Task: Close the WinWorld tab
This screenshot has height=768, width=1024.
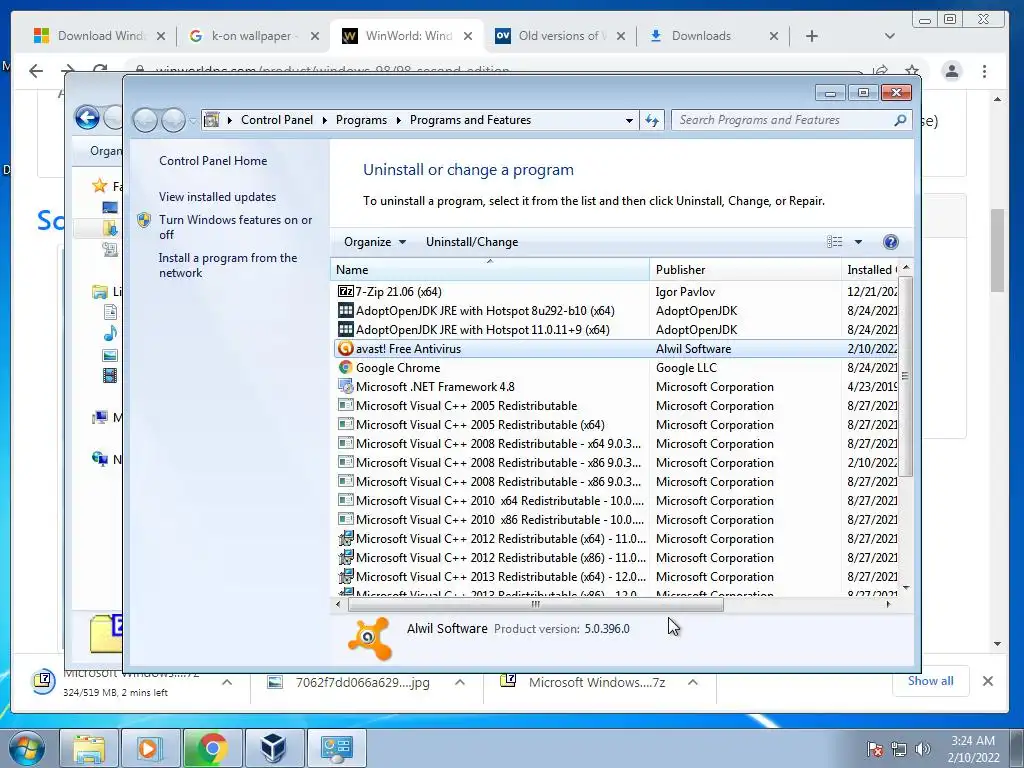Action: (468, 36)
